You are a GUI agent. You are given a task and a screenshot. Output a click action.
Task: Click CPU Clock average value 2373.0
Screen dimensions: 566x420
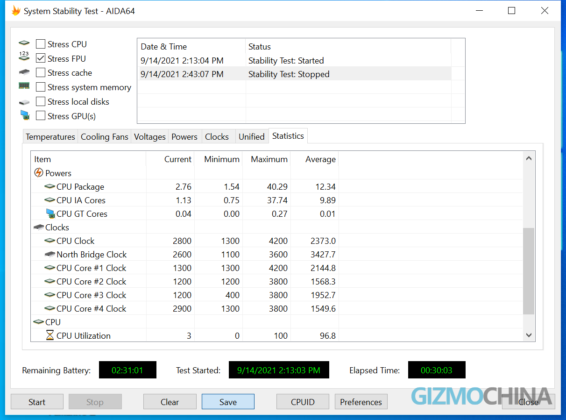click(323, 241)
